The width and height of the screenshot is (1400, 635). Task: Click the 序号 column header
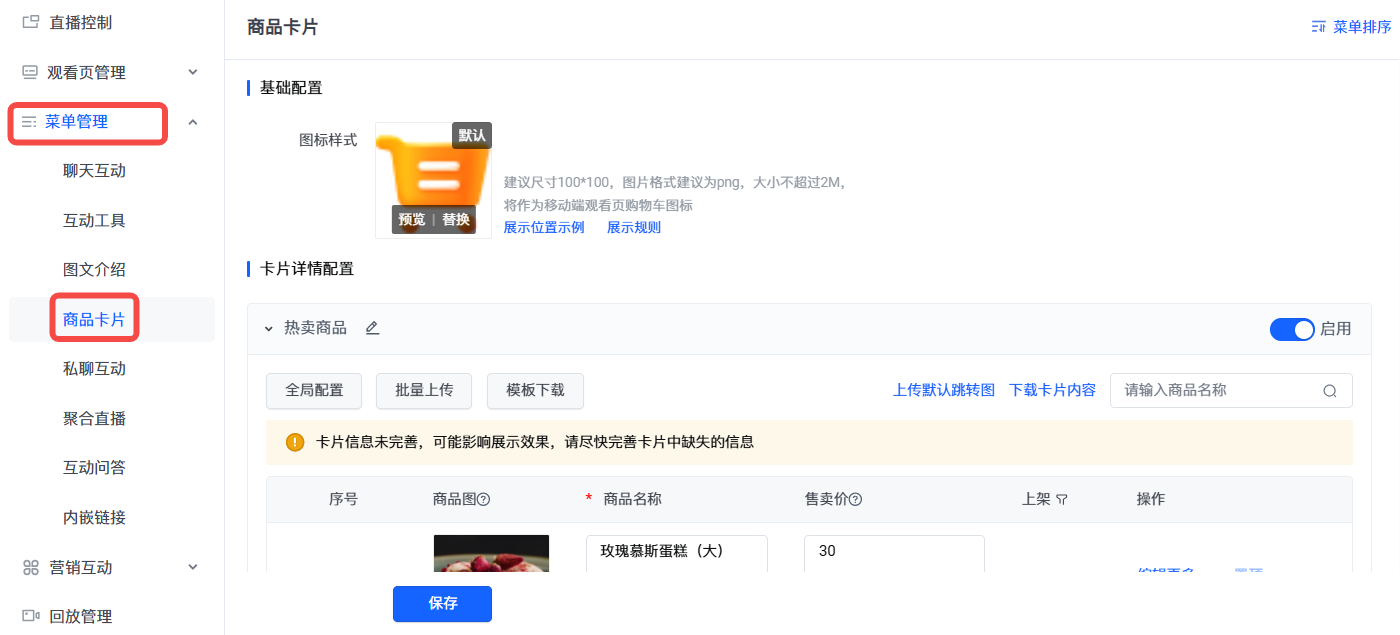[343, 499]
